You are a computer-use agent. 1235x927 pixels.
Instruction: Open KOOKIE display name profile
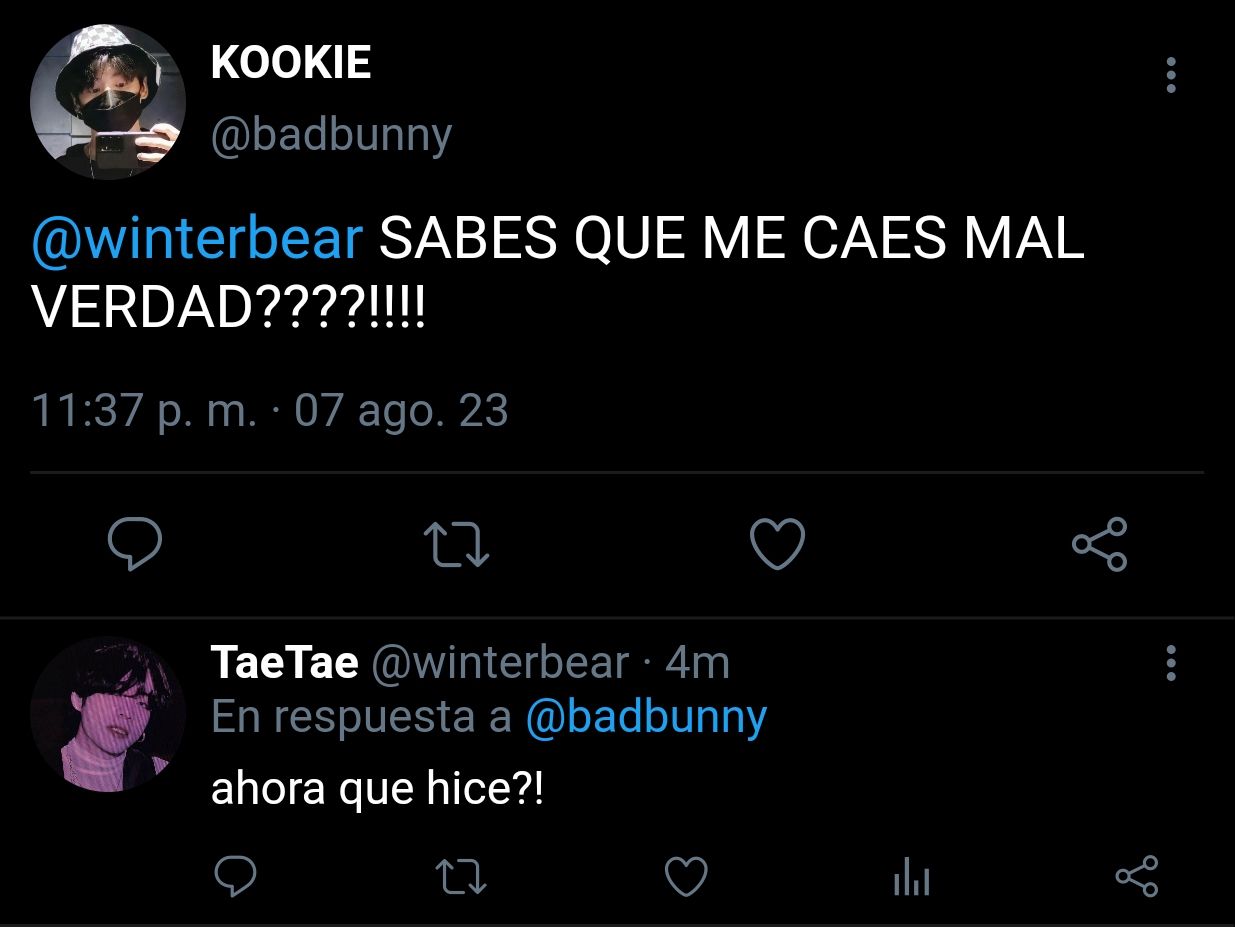tap(291, 64)
